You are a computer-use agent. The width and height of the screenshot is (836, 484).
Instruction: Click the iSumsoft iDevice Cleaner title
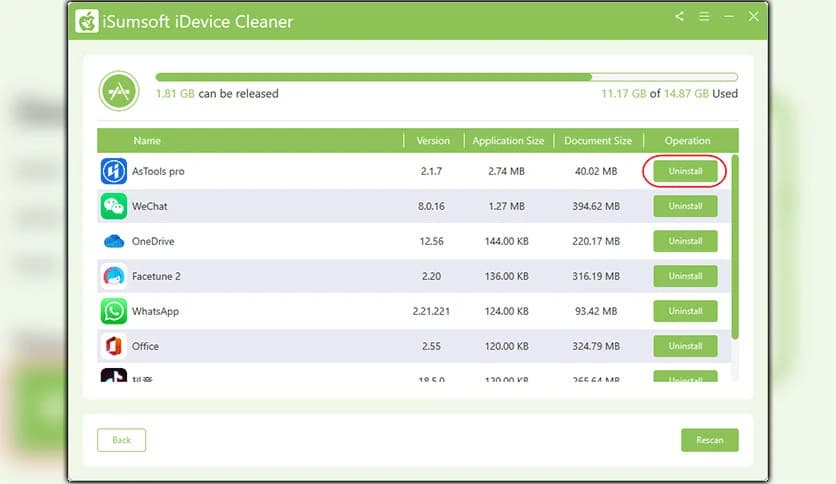pos(198,22)
